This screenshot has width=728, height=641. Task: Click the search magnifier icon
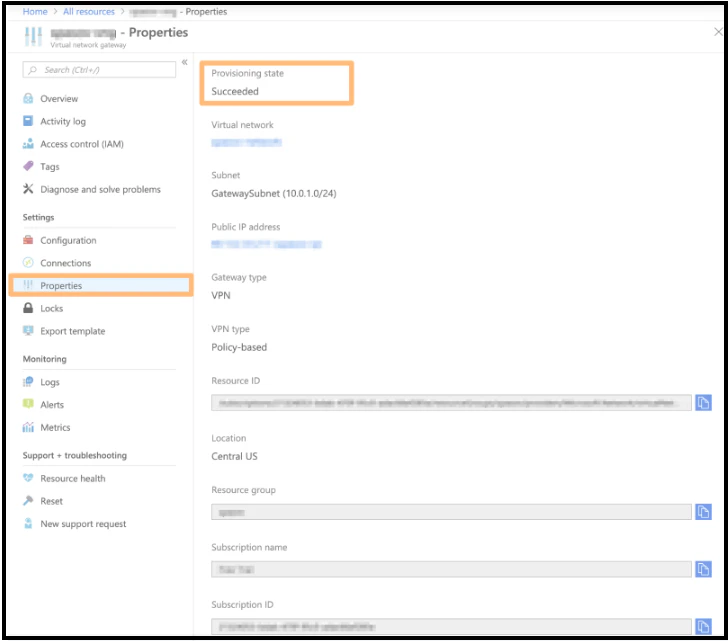(32, 70)
